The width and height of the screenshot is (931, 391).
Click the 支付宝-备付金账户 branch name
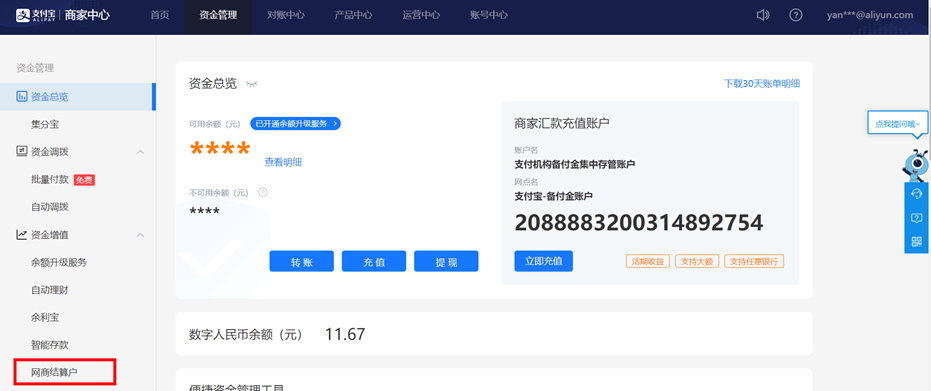[553, 195]
